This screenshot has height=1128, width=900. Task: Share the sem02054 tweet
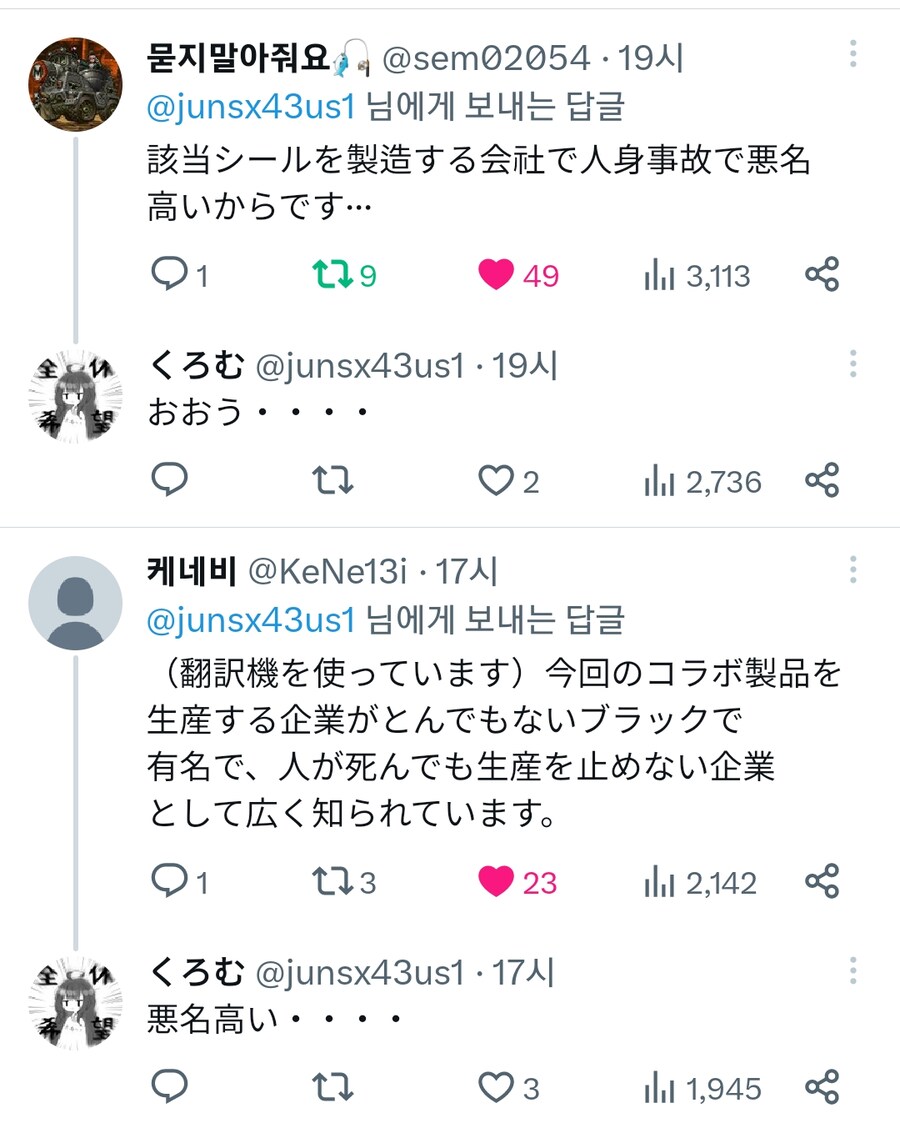(x=822, y=275)
